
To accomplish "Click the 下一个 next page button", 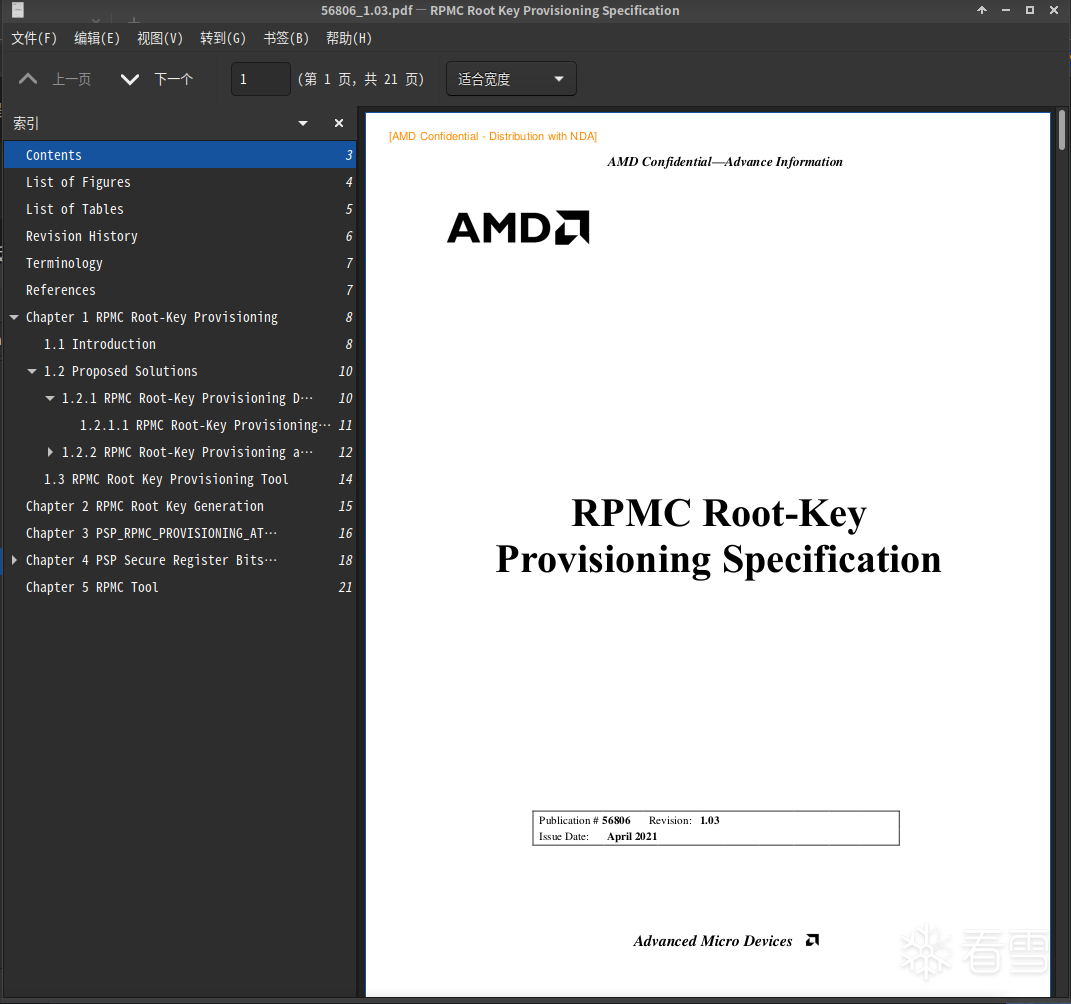I will pos(158,79).
